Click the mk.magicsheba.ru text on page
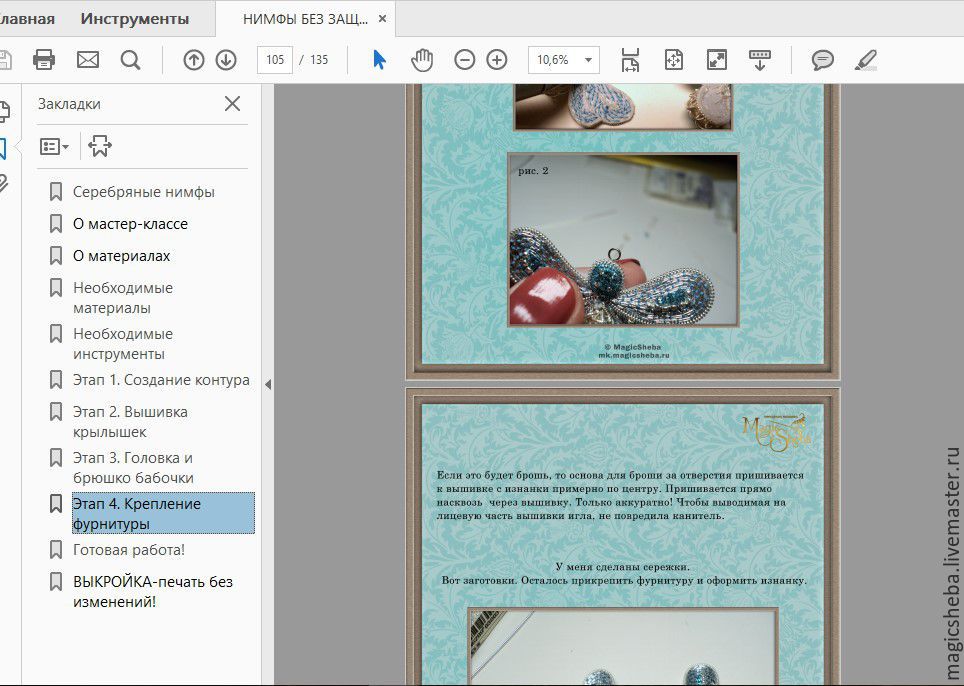964x686 pixels. pyautogui.click(x=634, y=355)
